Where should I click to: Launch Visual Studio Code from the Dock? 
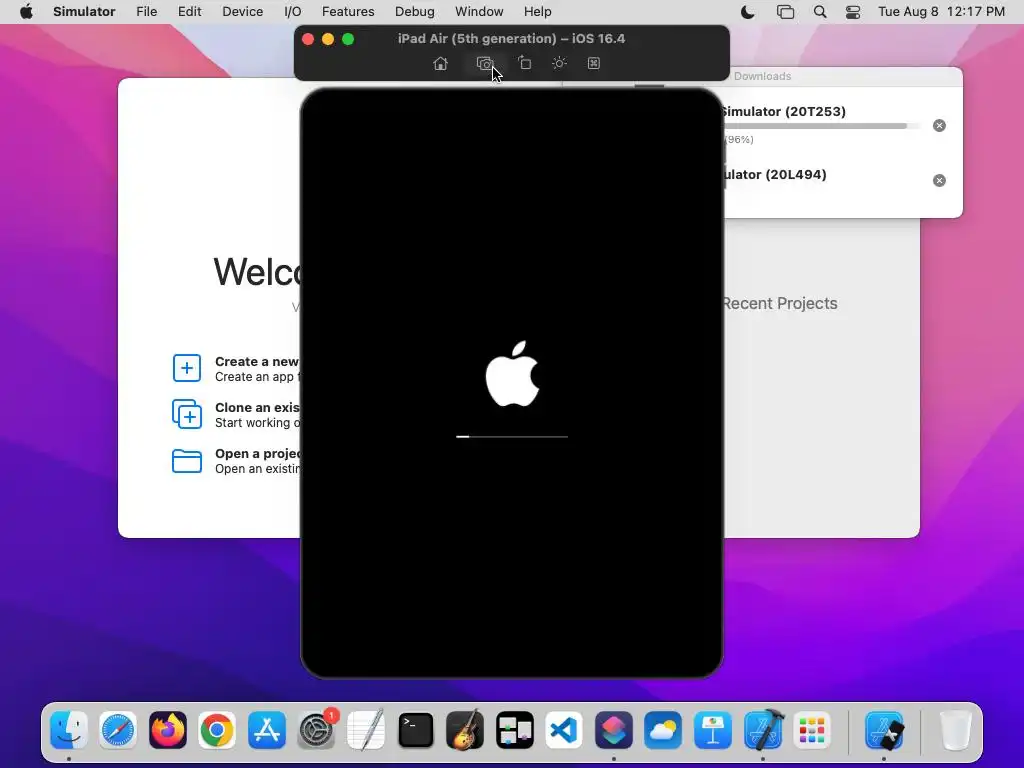pos(564,729)
